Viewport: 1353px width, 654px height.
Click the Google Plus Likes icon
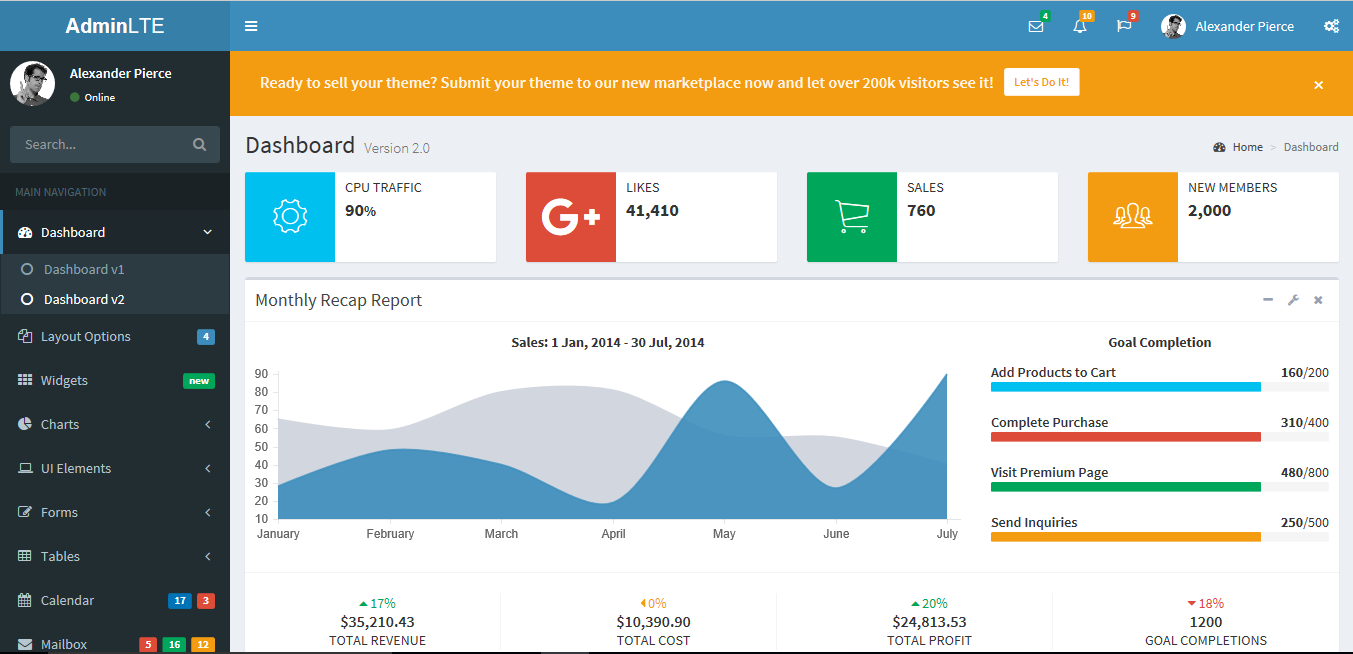coord(571,217)
